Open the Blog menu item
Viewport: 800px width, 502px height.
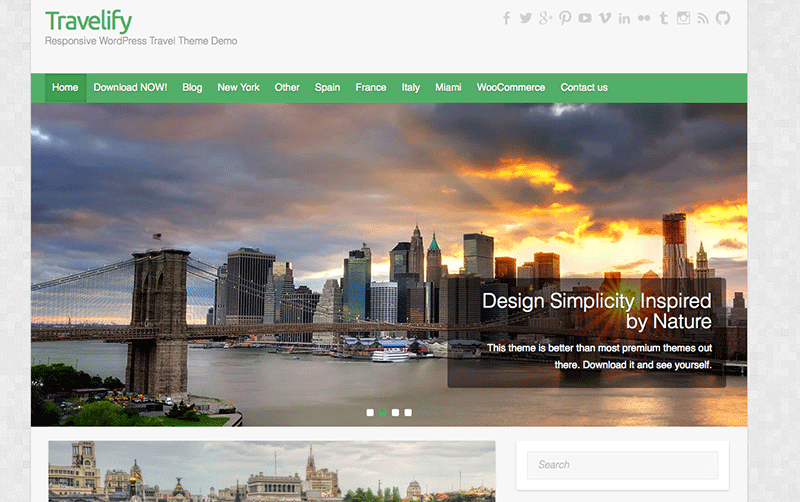pyautogui.click(x=192, y=88)
